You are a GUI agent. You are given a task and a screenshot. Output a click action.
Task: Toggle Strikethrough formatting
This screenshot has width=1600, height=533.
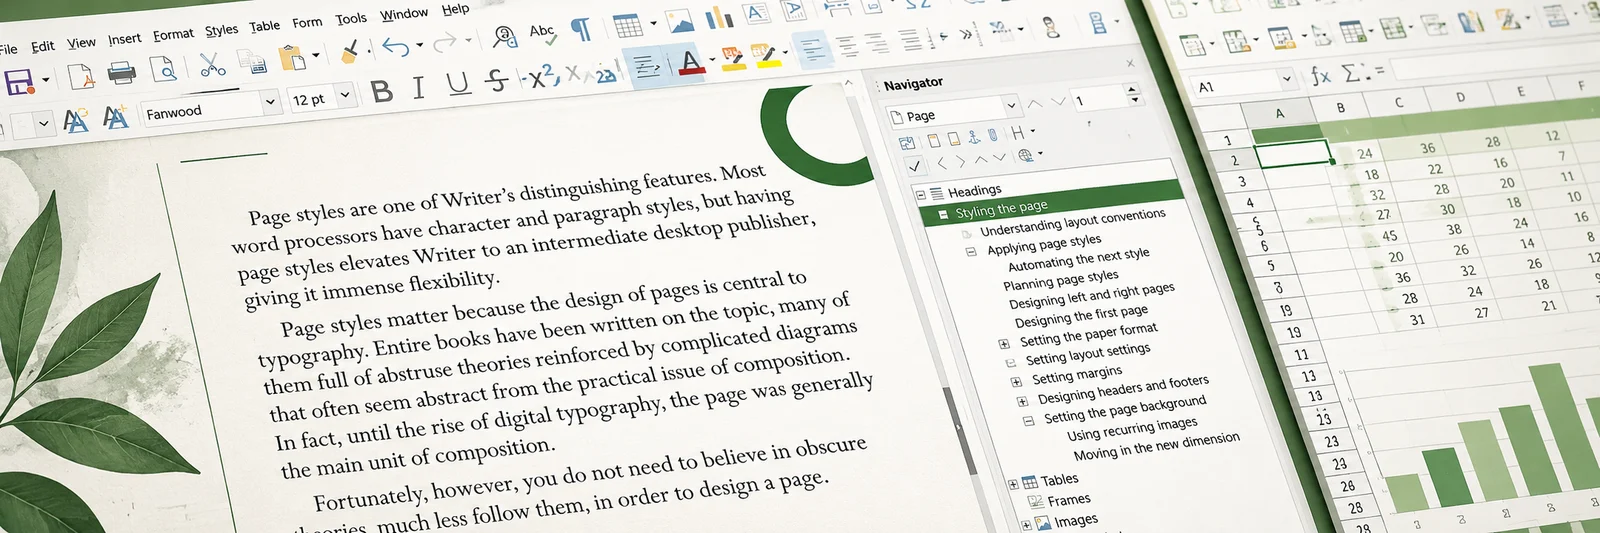pyautogui.click(x=496, y=81)
